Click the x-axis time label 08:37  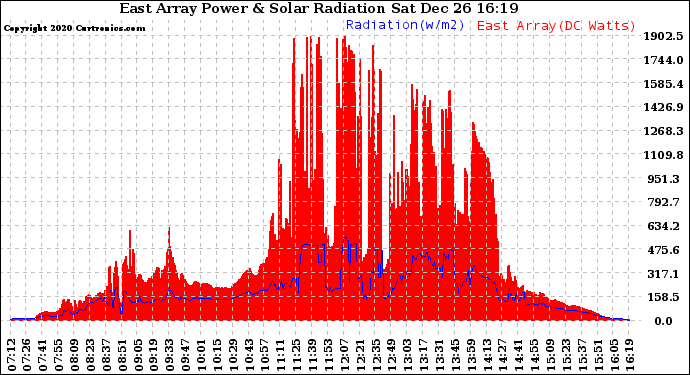click(x=106, y=355)
